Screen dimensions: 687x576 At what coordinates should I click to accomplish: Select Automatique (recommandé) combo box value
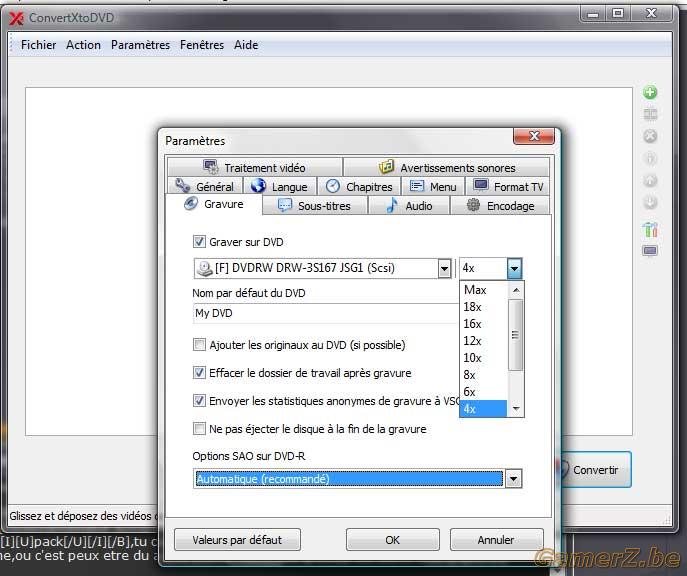point(349,479)
